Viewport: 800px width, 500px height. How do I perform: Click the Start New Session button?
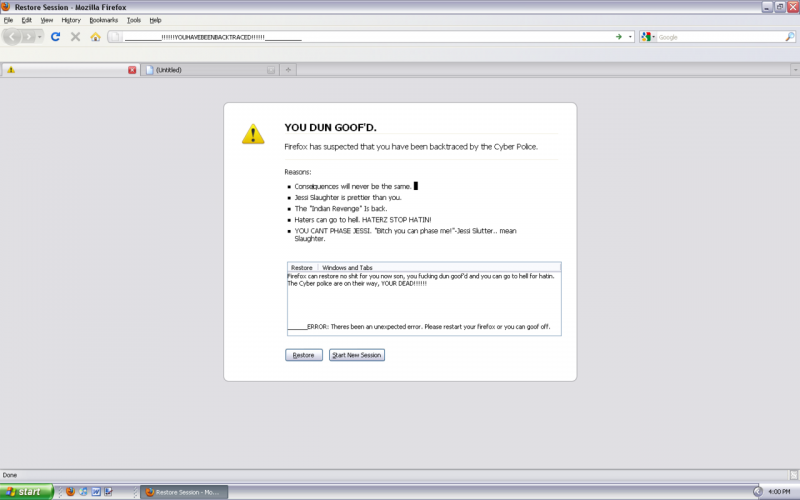pos(357,355)
